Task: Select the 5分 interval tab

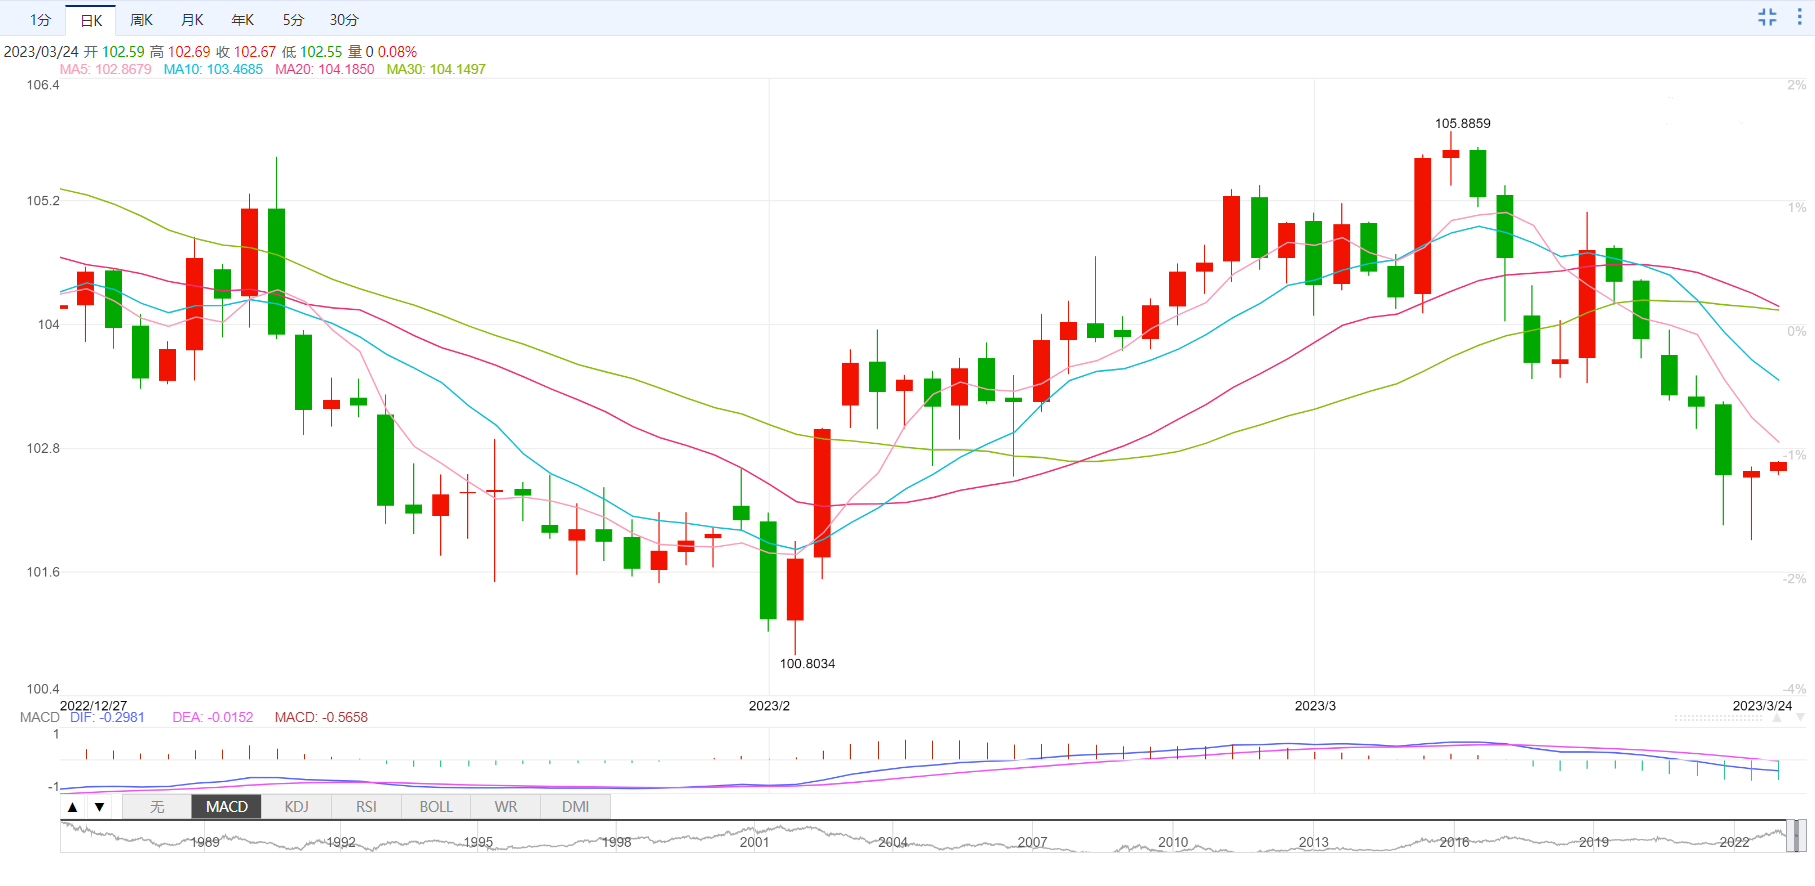Action: click(x=293, y=20)
